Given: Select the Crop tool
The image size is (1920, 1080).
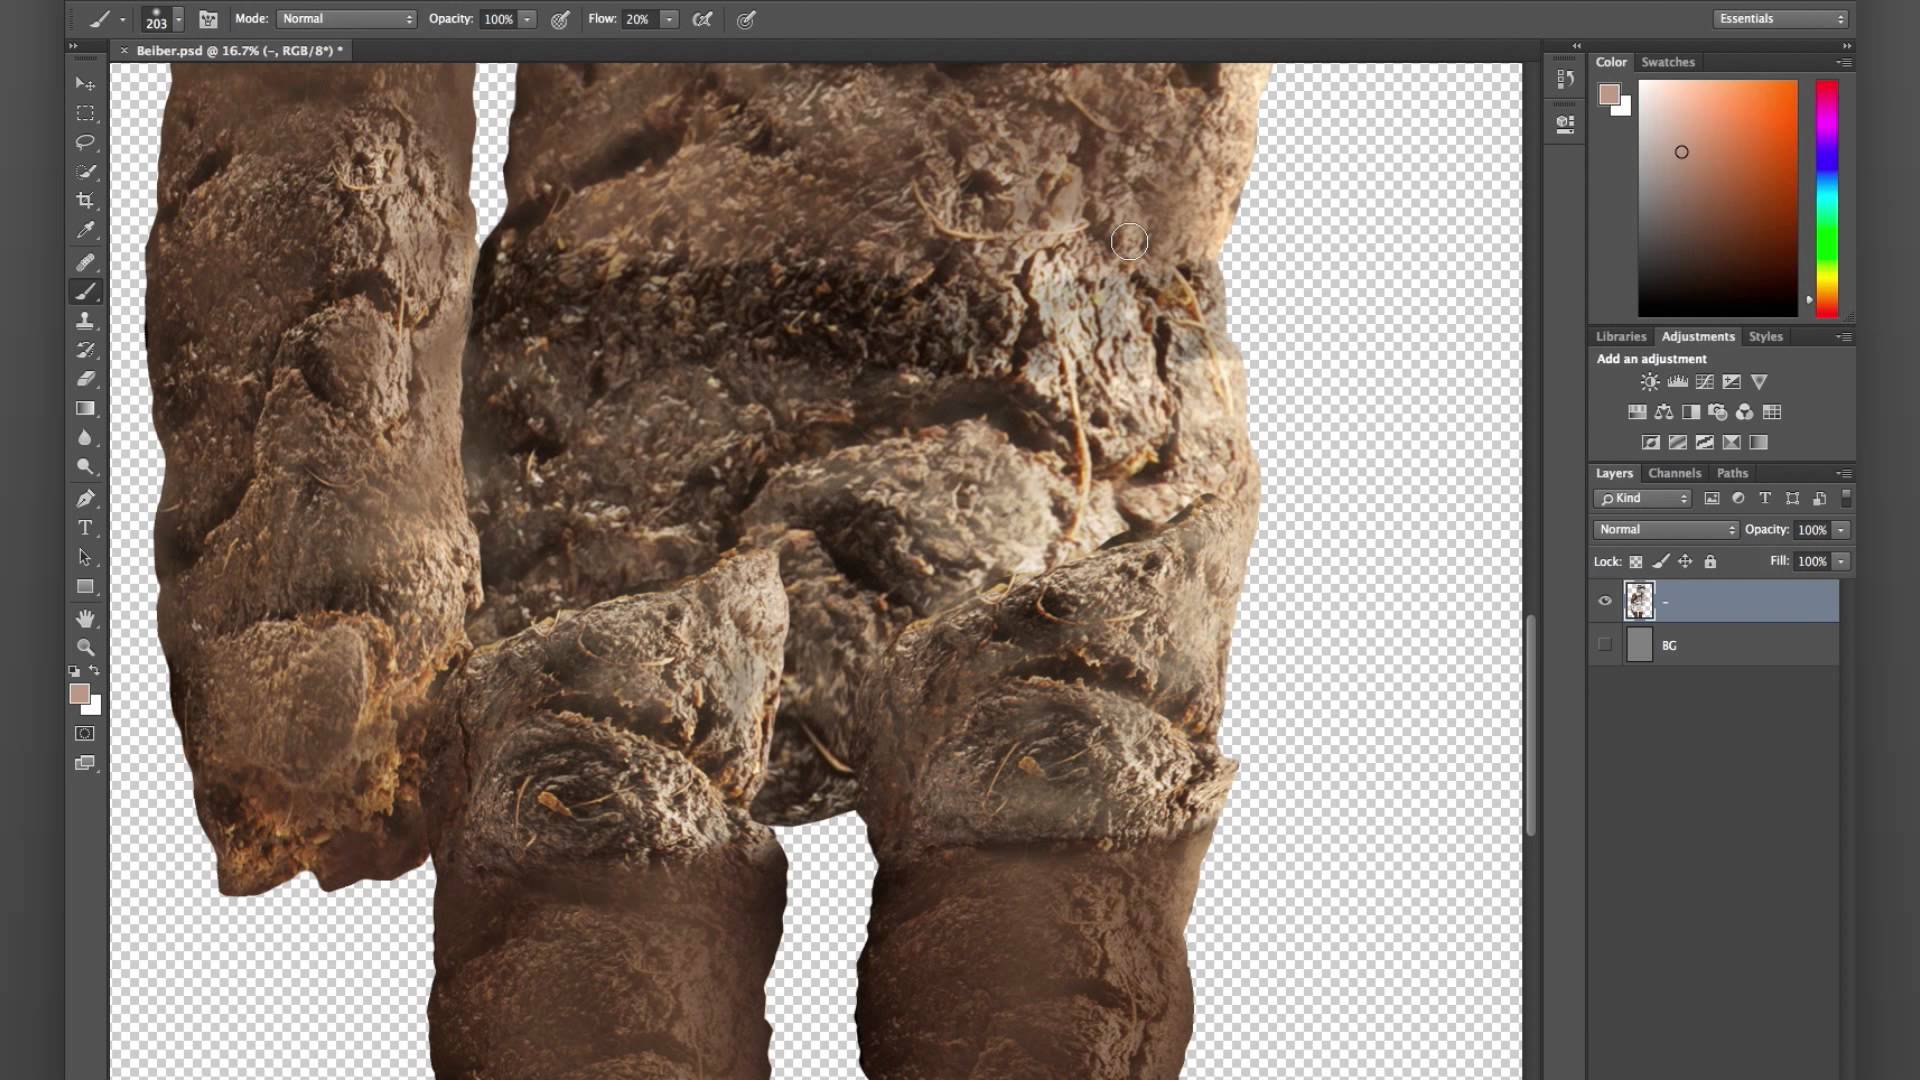Looking at the screenshot, I should tap(85, 201).
